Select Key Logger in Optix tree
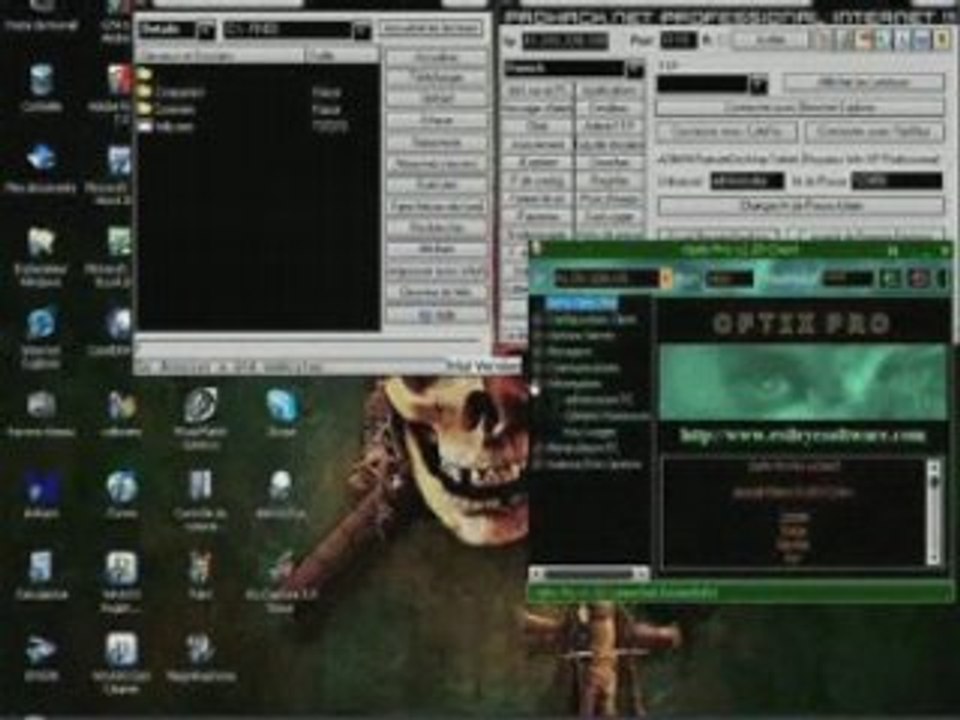The image size is (960, 720). (x=588, y=432)
